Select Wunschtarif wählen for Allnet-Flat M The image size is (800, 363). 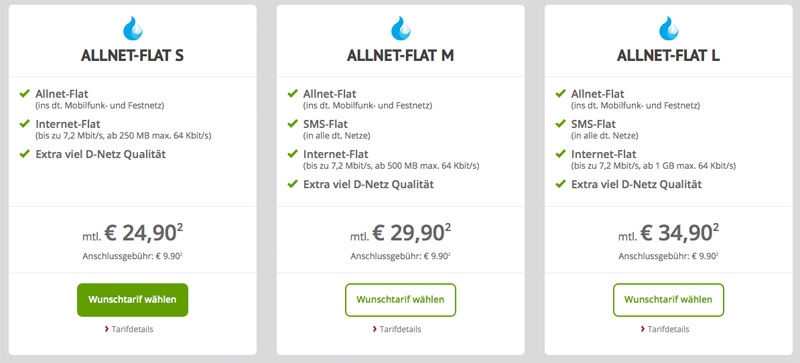tap(401, 300)
